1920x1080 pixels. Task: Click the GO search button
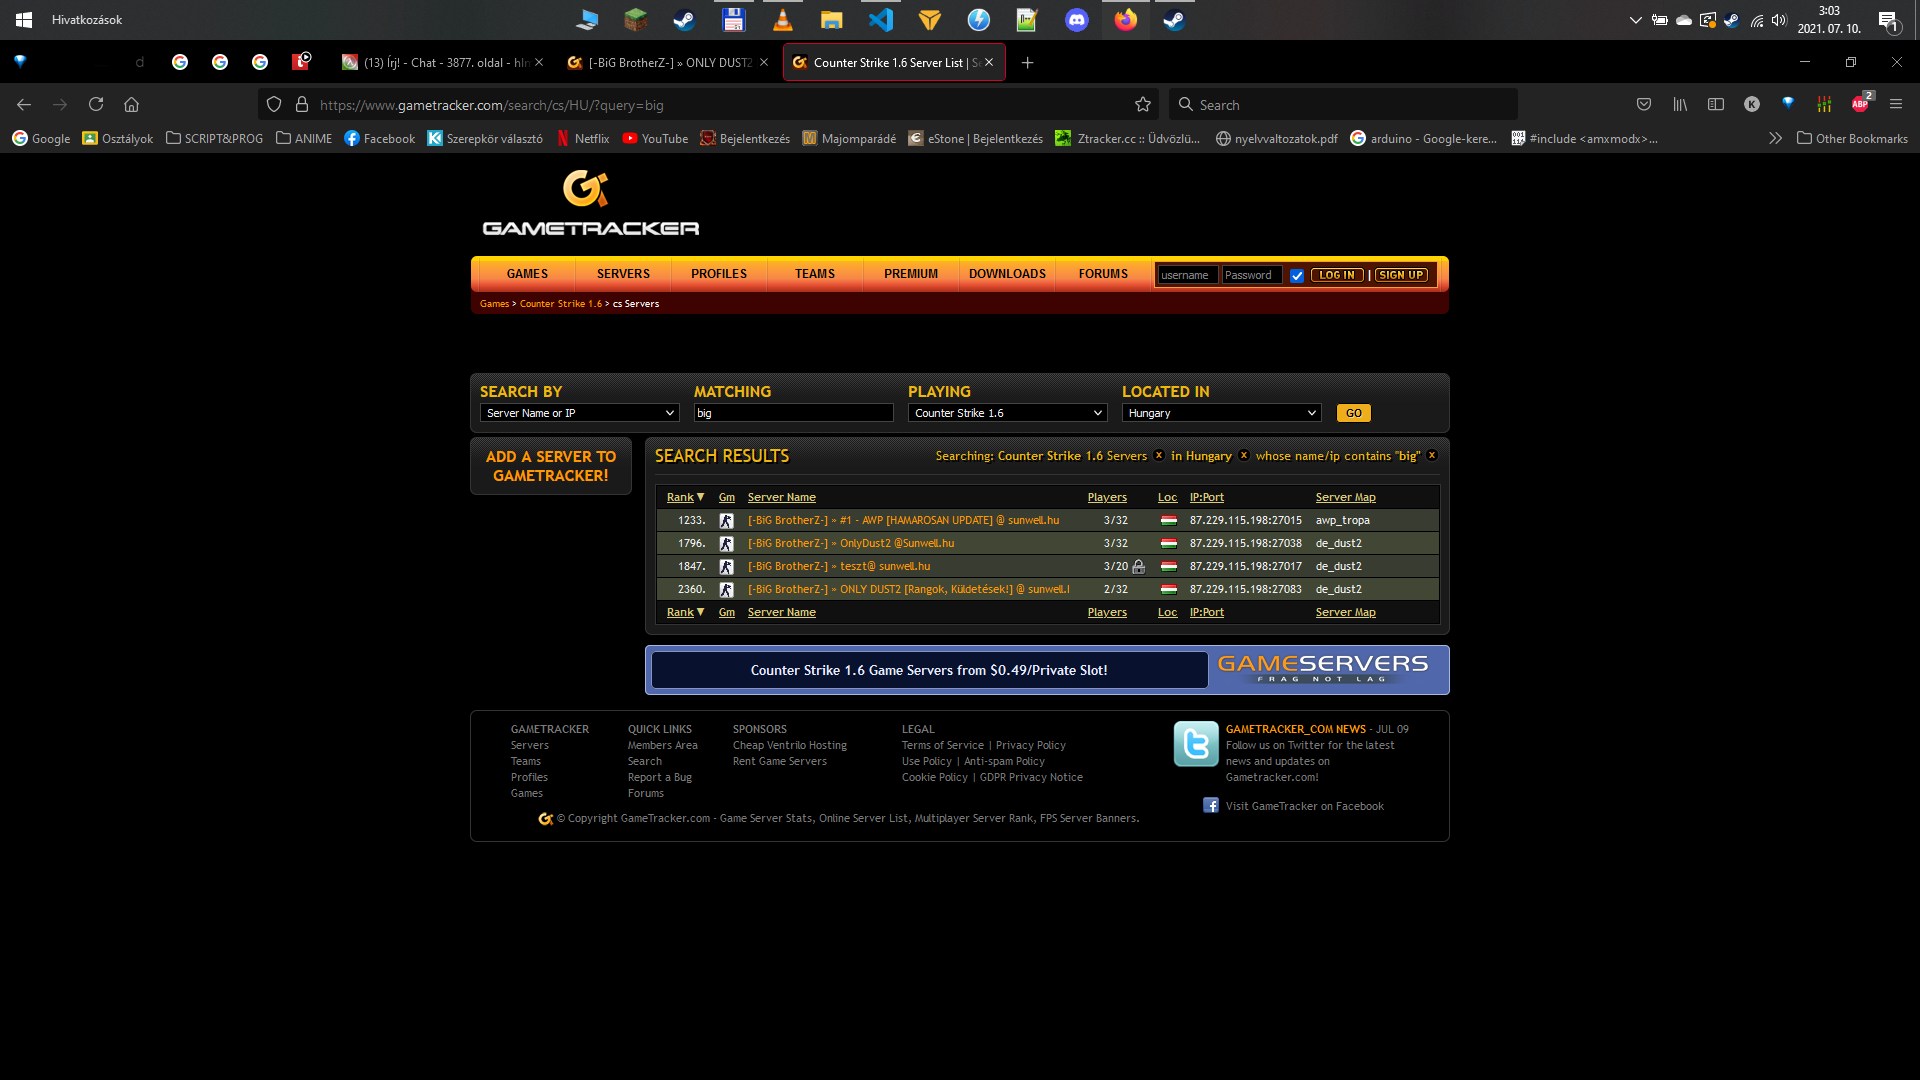pos(1354,413)
